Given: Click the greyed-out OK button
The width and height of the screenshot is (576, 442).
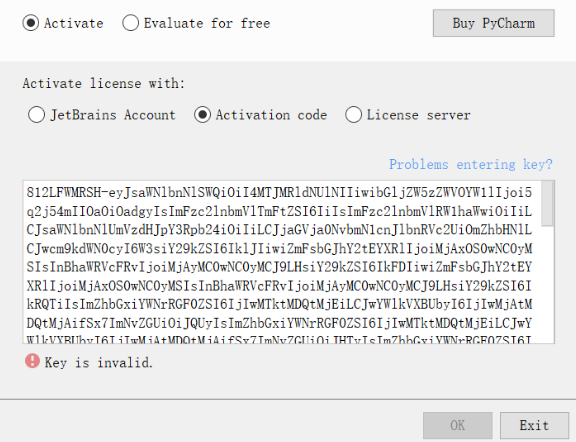Looking at the screenshot, I should 457,425.
